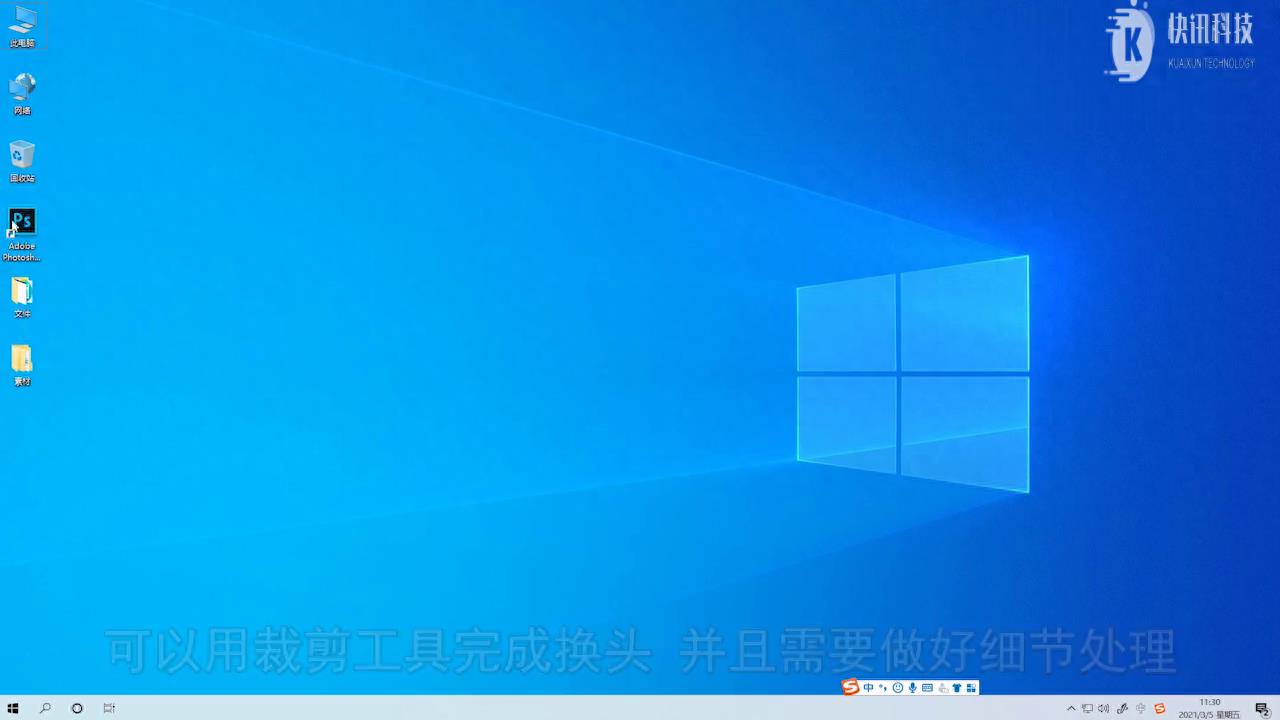Open soft keyboard on IME bar
1280x720 pixels.
[927, 688]
